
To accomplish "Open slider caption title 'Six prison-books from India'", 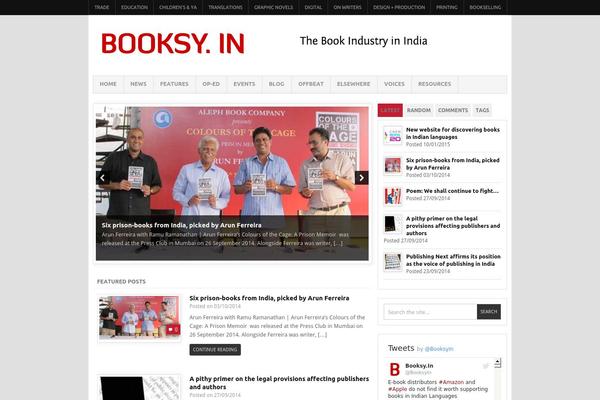I will coord(182,225).
